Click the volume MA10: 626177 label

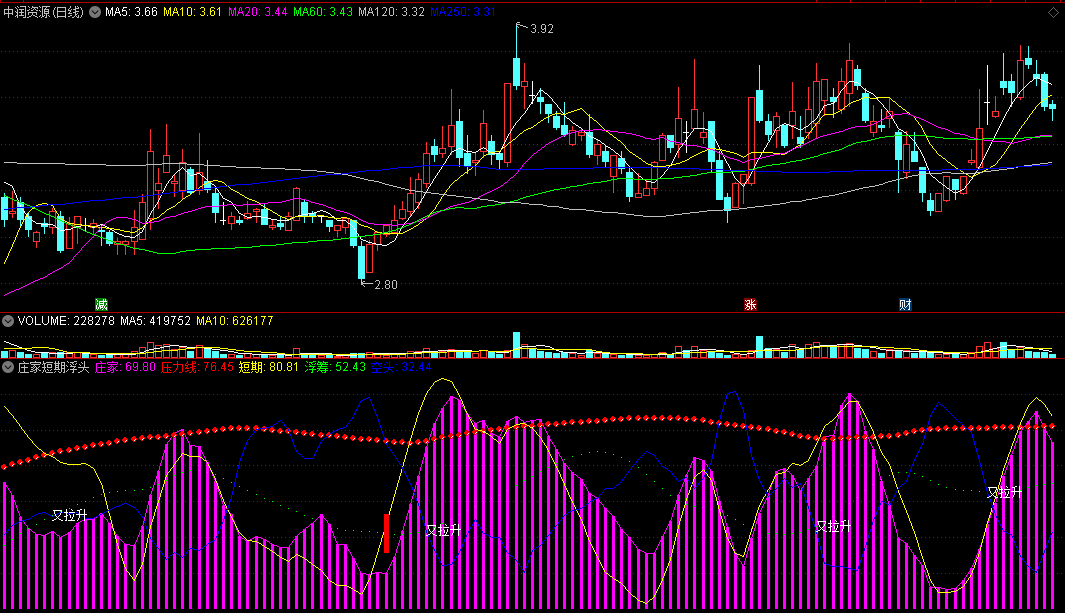click(235, 321)
